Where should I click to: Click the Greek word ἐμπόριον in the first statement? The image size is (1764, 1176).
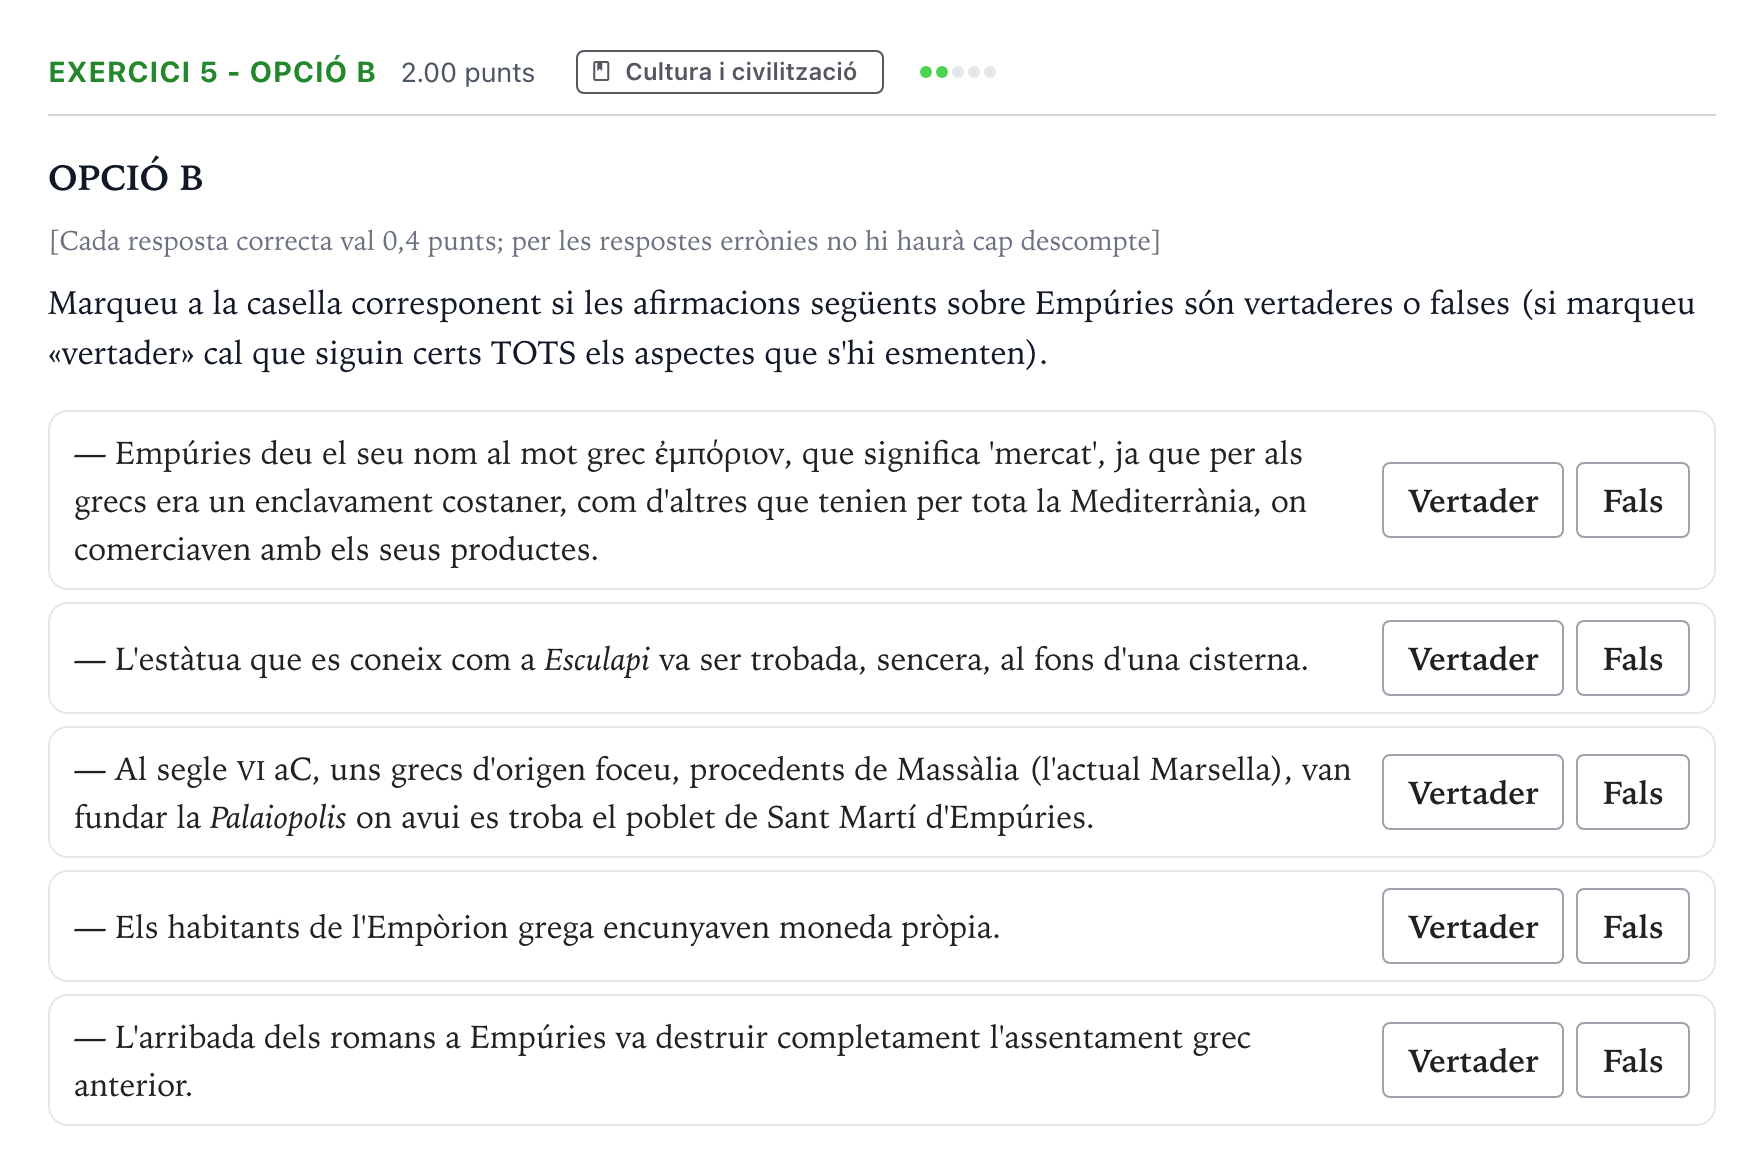(x=719, y=454)
